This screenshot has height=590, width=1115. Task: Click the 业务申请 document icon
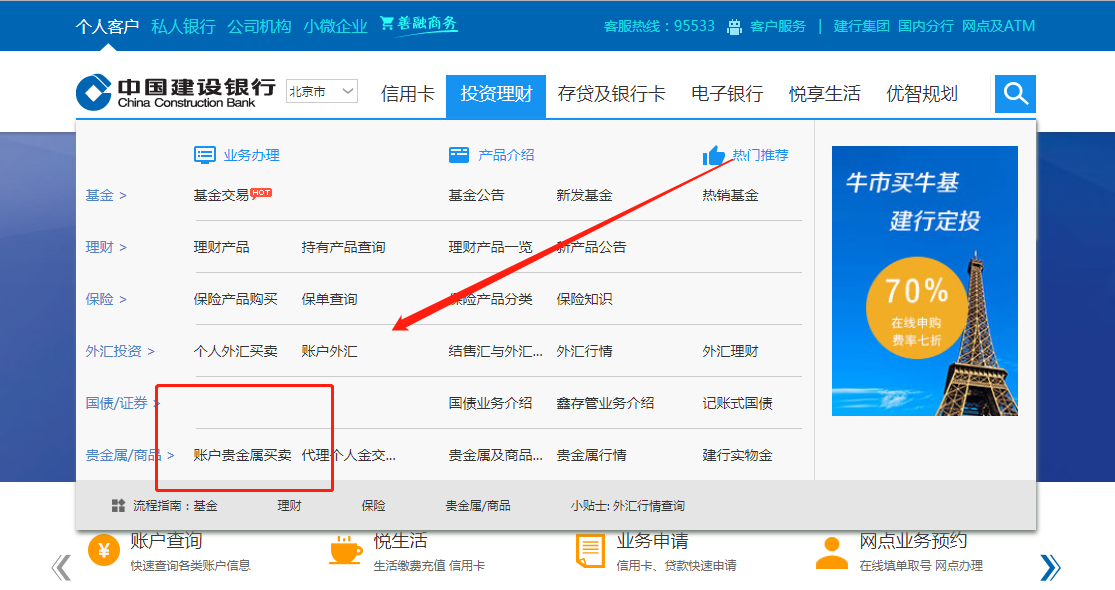coord(589,552)
